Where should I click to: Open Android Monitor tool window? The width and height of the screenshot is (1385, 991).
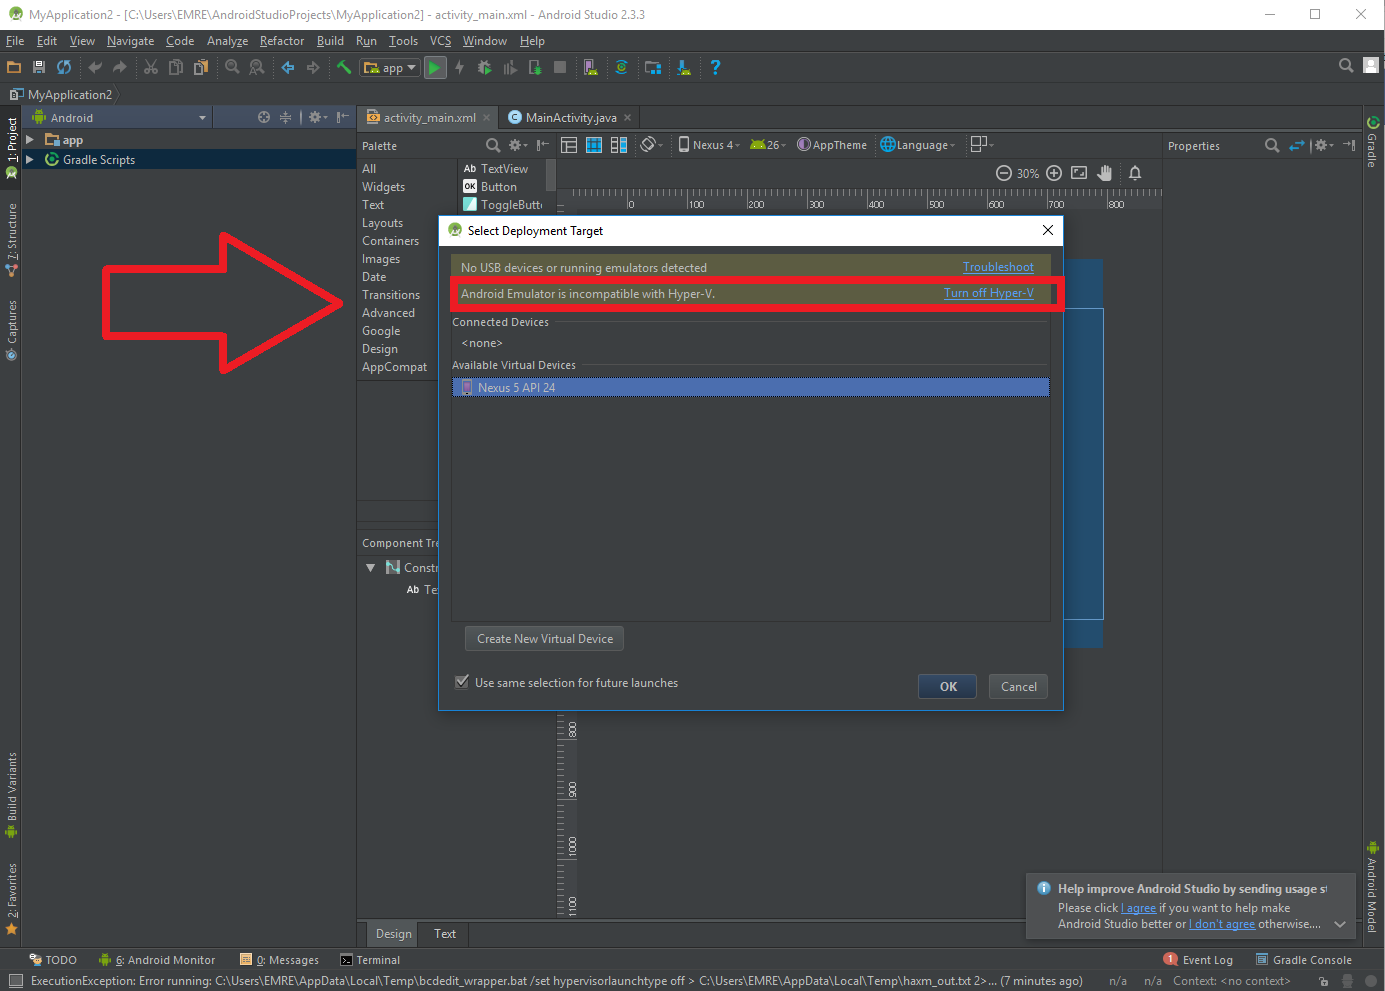(x=157, y=960)
